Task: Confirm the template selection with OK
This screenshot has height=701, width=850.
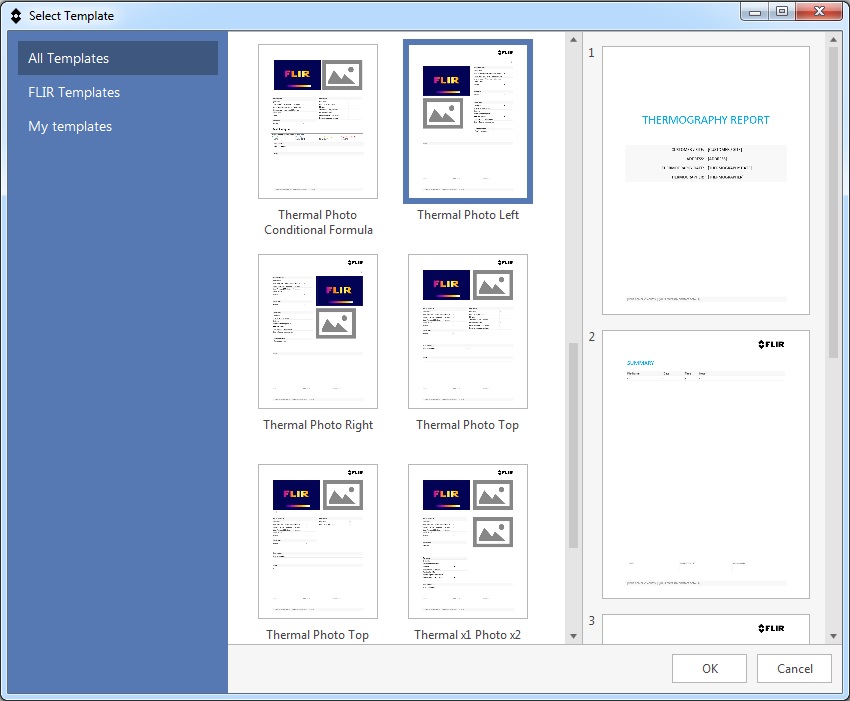Action: pos(709,669)
